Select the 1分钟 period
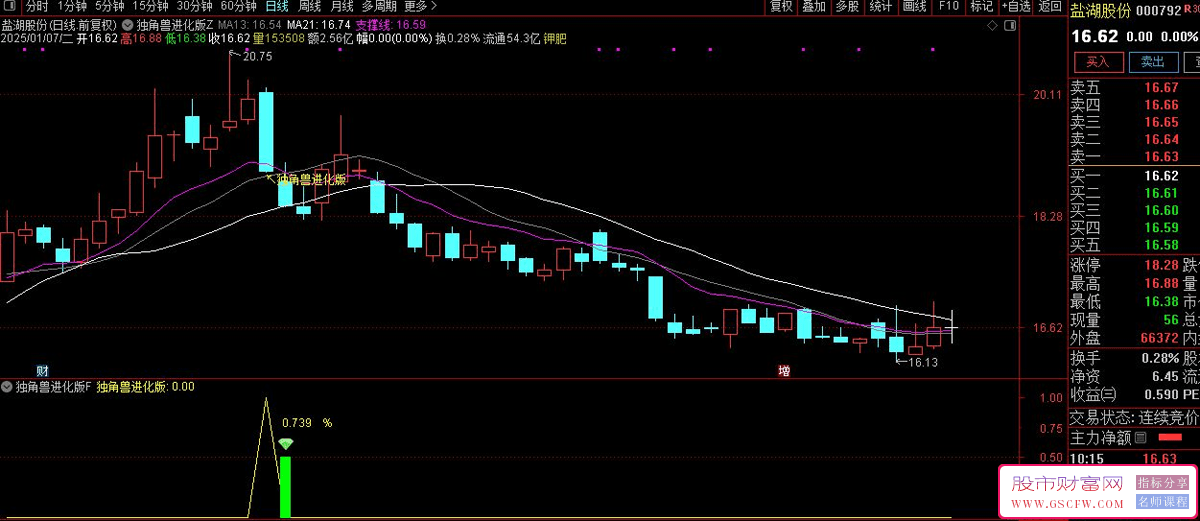This screenshot has width=1200, height=521. 72,6
